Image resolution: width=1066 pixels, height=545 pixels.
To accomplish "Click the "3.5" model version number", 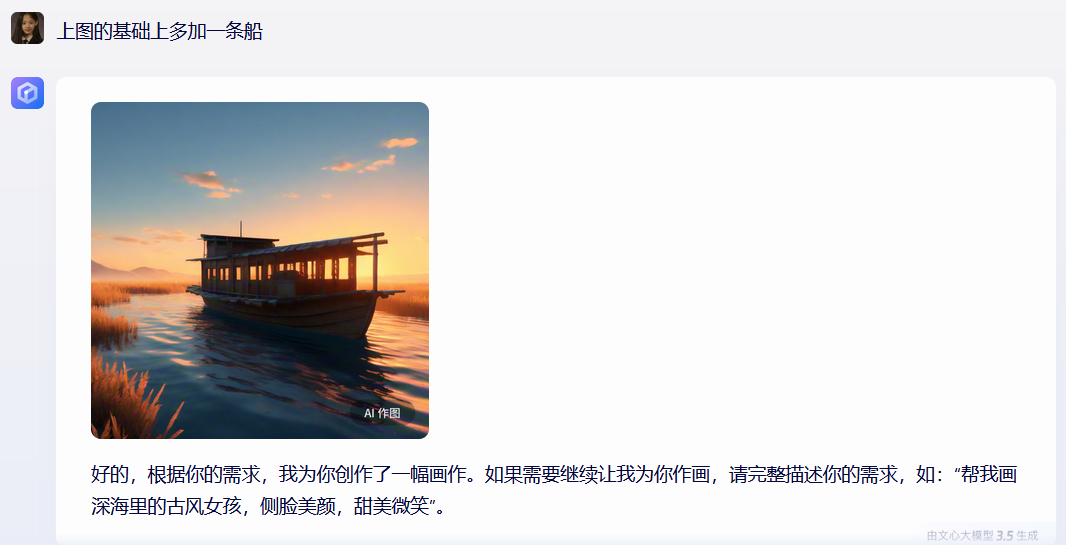I will (x=1005, y=535).
